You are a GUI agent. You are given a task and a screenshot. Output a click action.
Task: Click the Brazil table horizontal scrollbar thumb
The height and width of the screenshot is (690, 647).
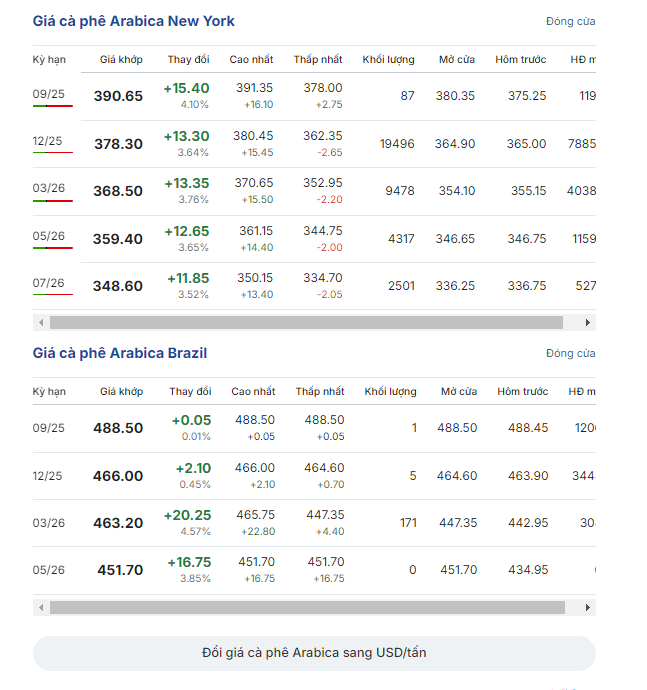pos(307,608)
